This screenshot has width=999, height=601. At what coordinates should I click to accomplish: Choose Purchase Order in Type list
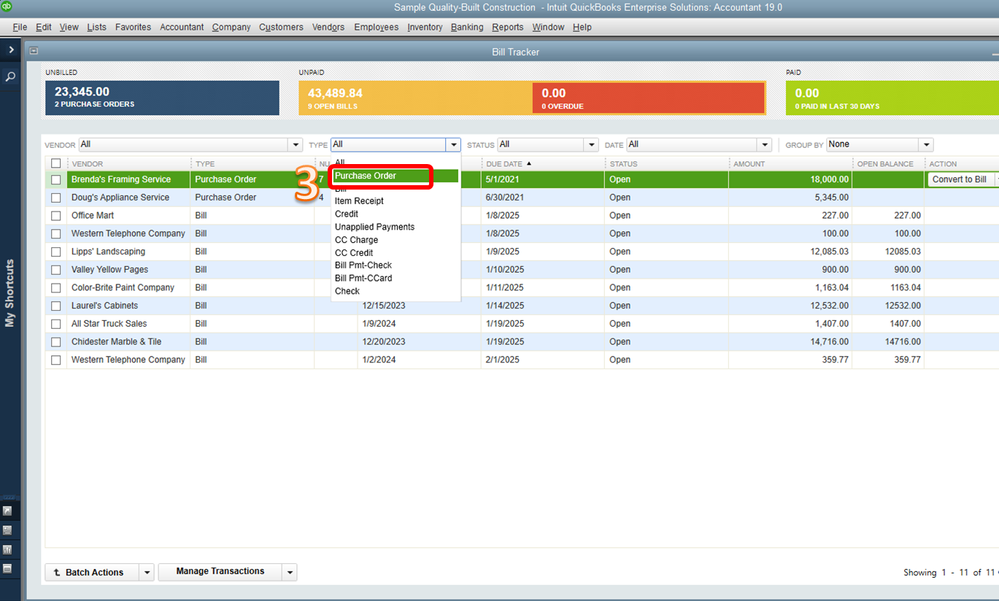click(365, 176)
